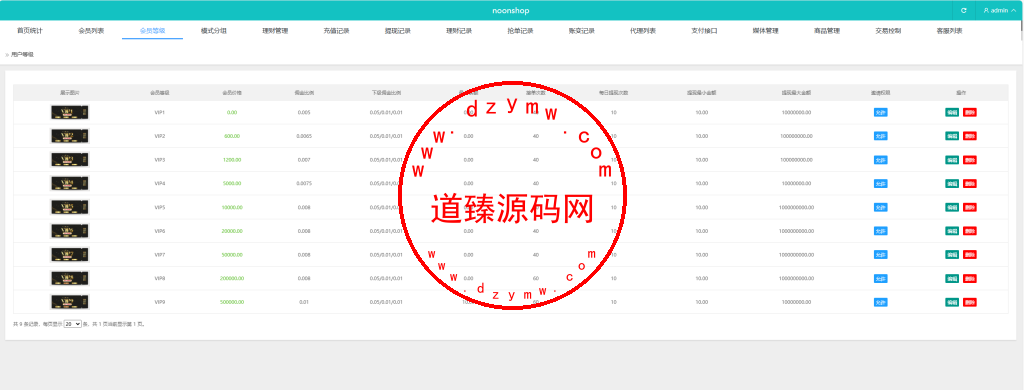Click green edit button in VIP8 row
Image resolution: width=1024 pixels, height=390 pixels.
coord(952,278)
